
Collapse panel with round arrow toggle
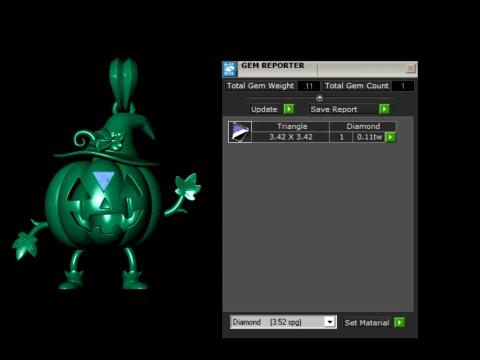coord(319,98)
